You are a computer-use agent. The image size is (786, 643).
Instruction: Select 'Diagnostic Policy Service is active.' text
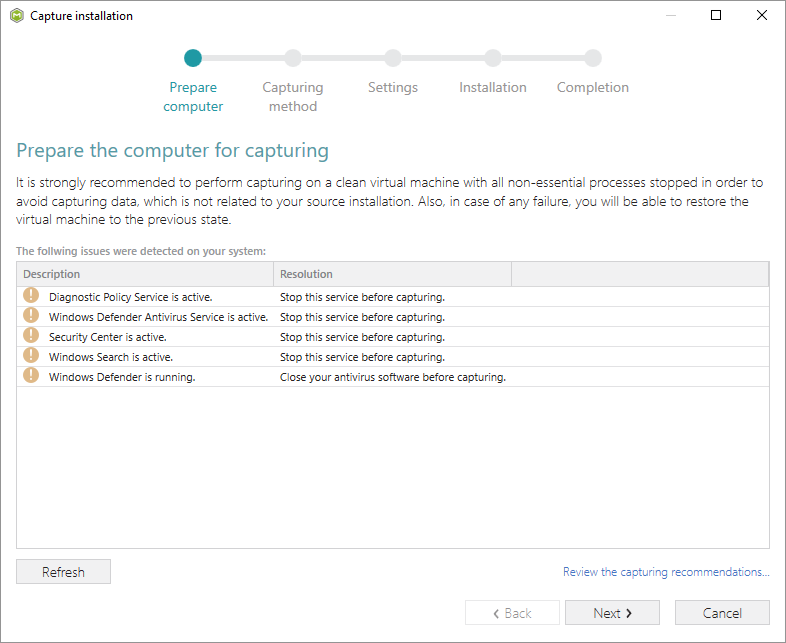point(131,297)
